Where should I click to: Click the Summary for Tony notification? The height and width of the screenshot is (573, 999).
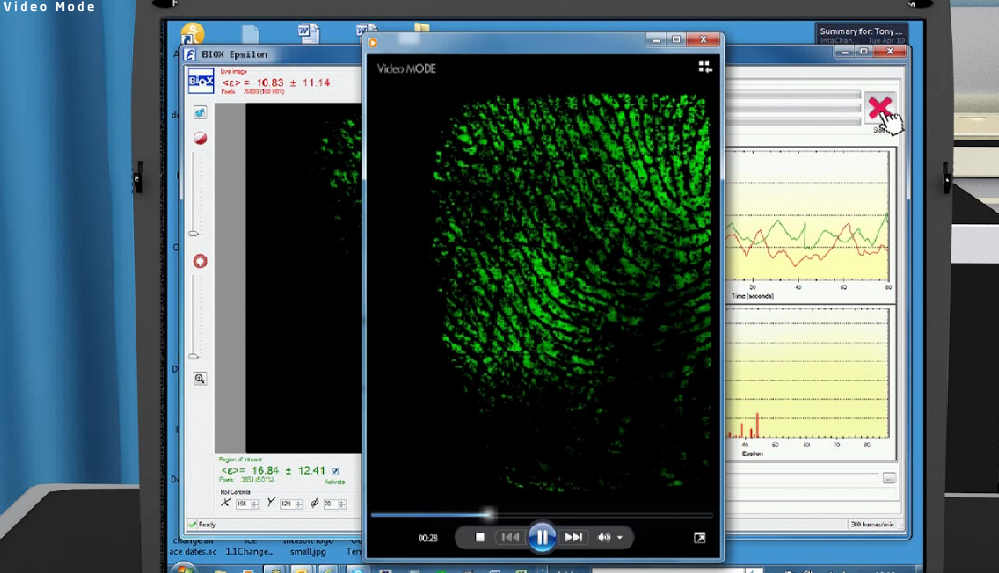pyautogui.click(x=861, y=34)
